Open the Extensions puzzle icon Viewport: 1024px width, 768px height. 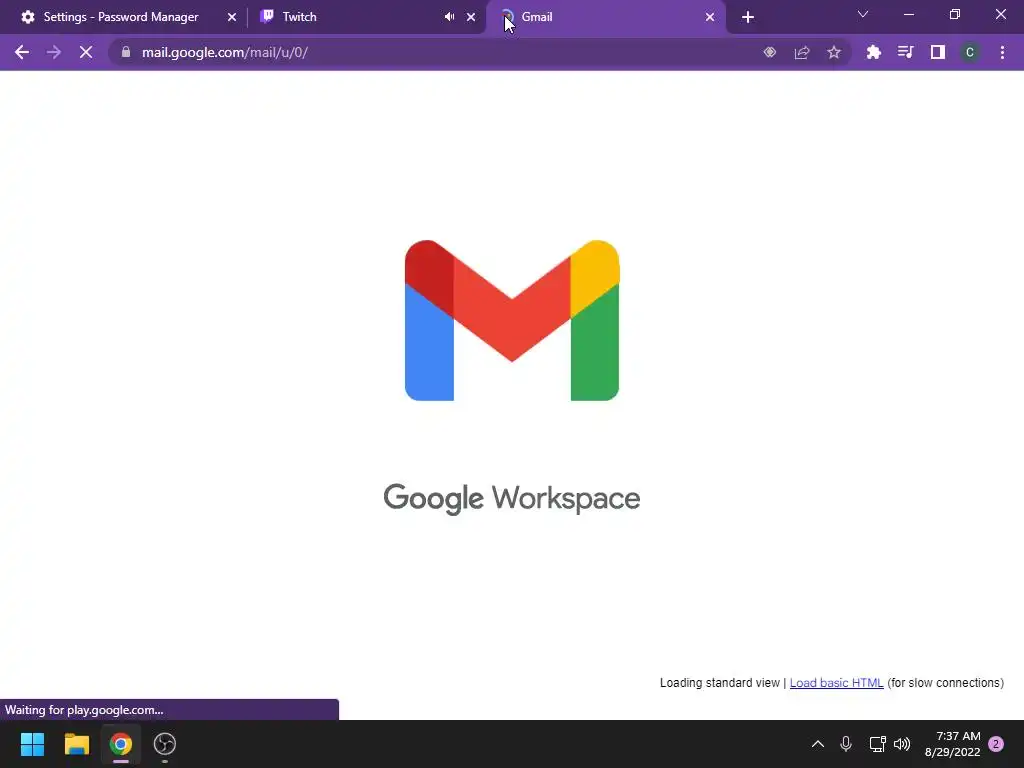pyautogui.click(x=874, y=52)
